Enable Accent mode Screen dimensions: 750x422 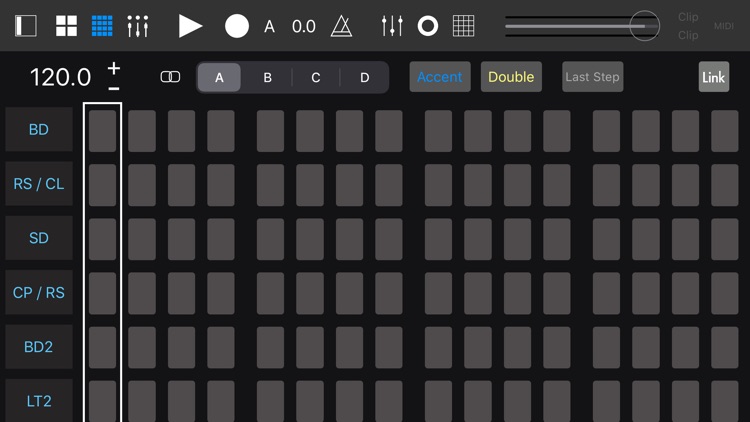coord(440,77)
